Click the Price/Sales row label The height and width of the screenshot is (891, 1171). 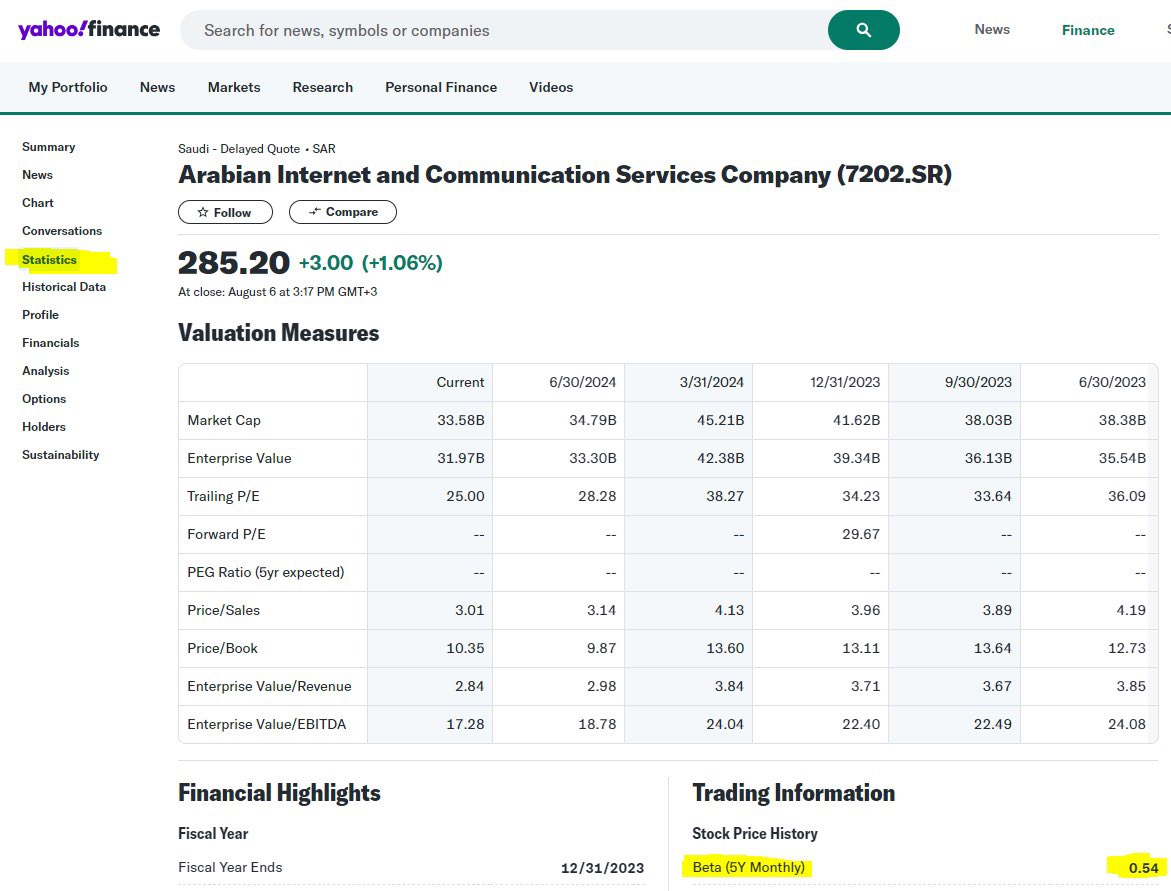[224, 611]
